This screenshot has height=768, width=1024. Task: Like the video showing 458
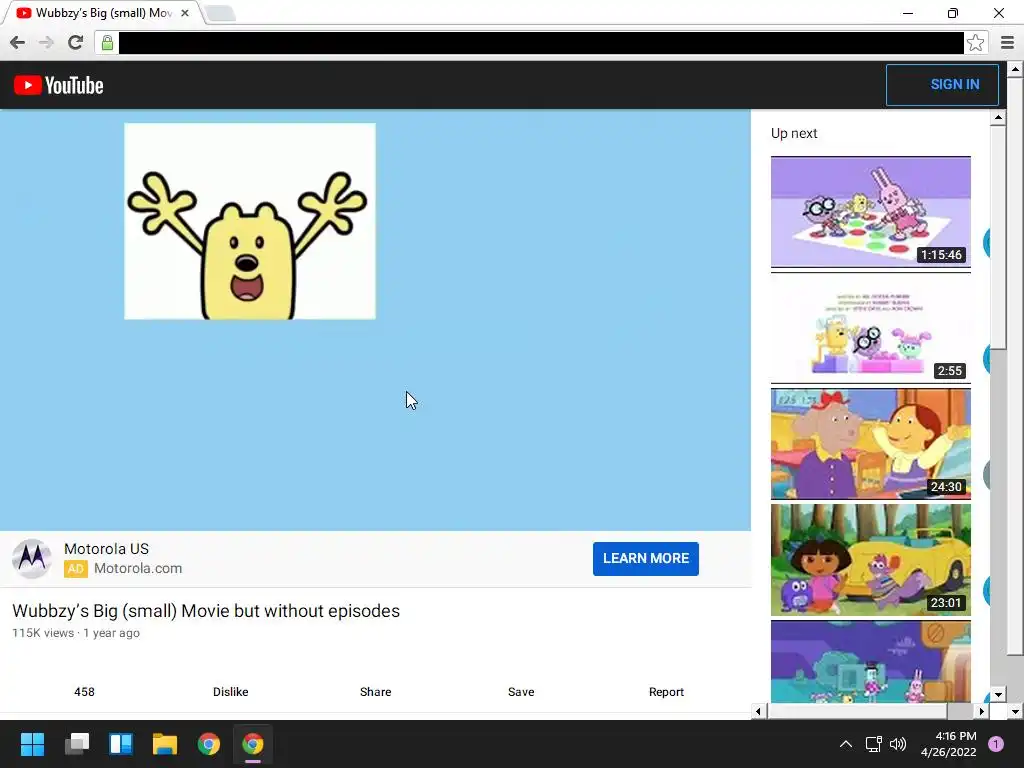tap(84, 692)
